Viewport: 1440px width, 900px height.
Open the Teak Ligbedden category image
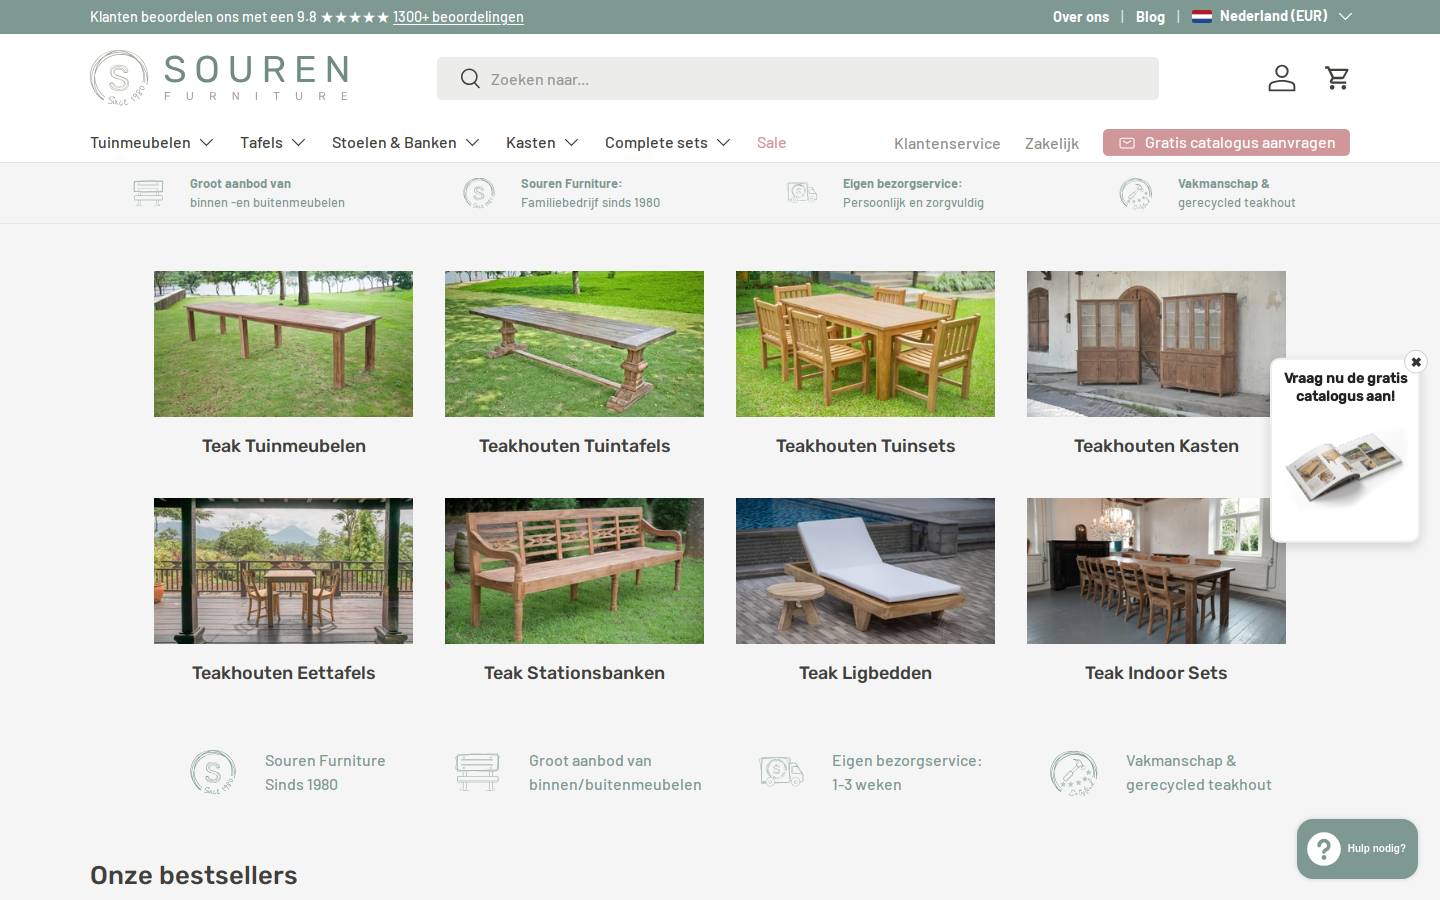tap(865, 571)
